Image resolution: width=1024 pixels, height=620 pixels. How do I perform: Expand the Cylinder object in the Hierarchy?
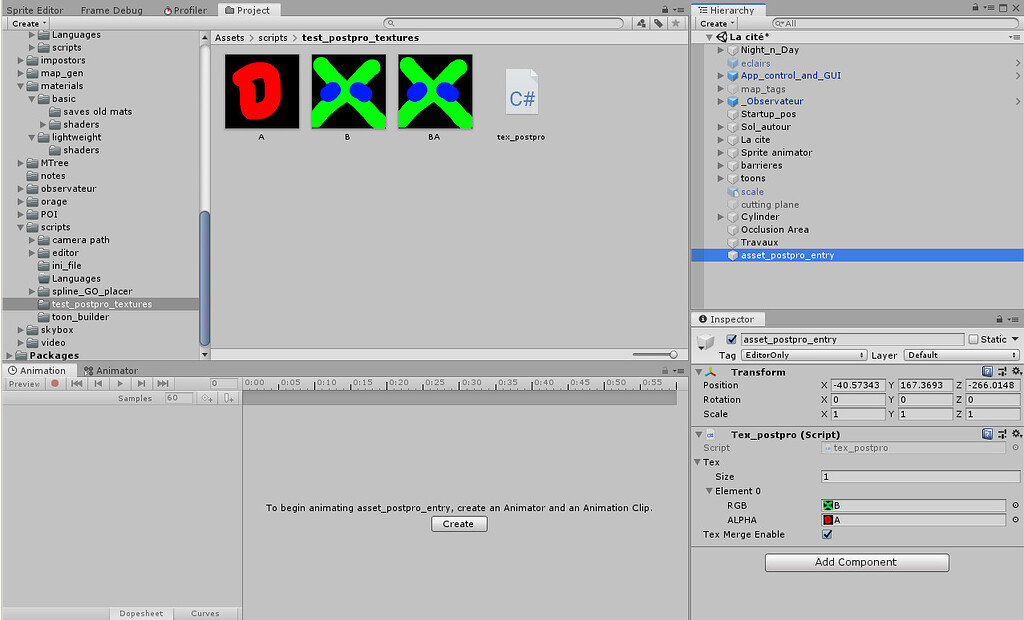point(720,216)
